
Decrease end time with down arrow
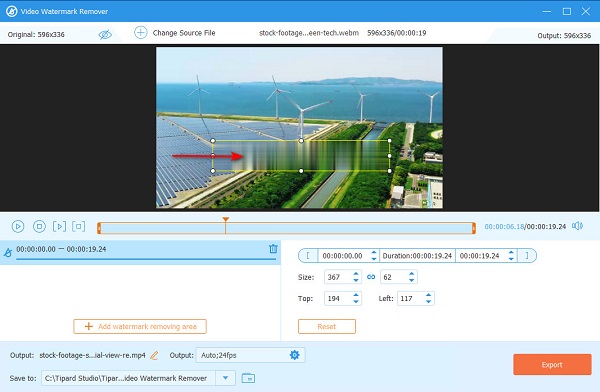pyautogui.click(x=511, y=259)
